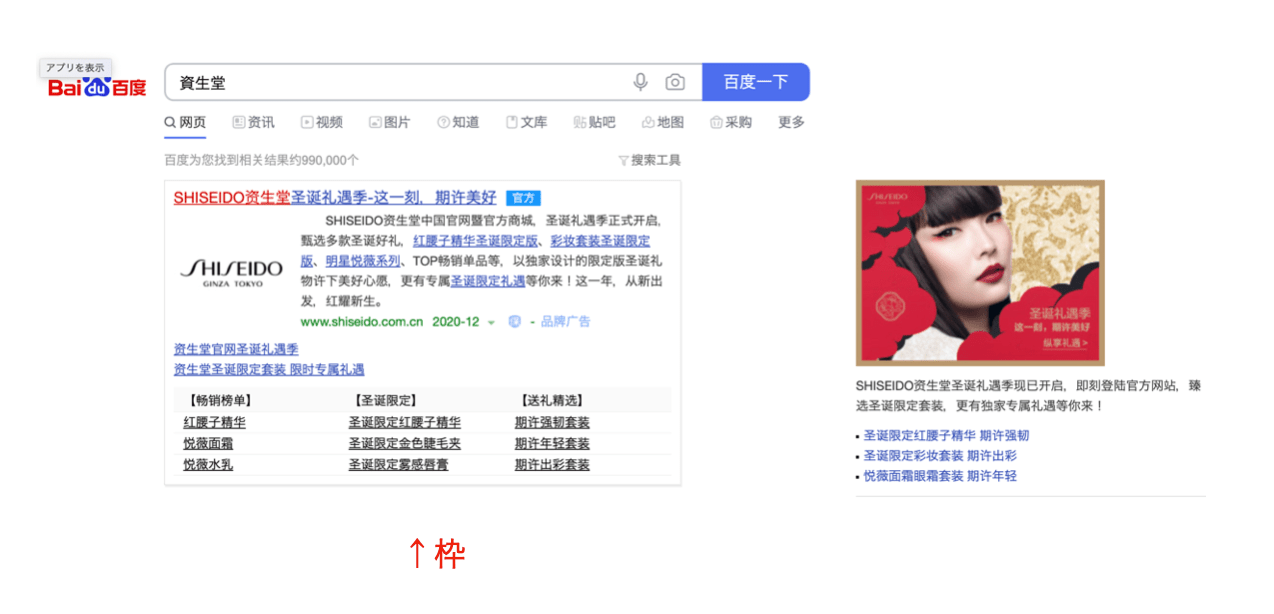Open 圣诞限定金色睫毛夹 link
1274x614 pixels.
405,444
